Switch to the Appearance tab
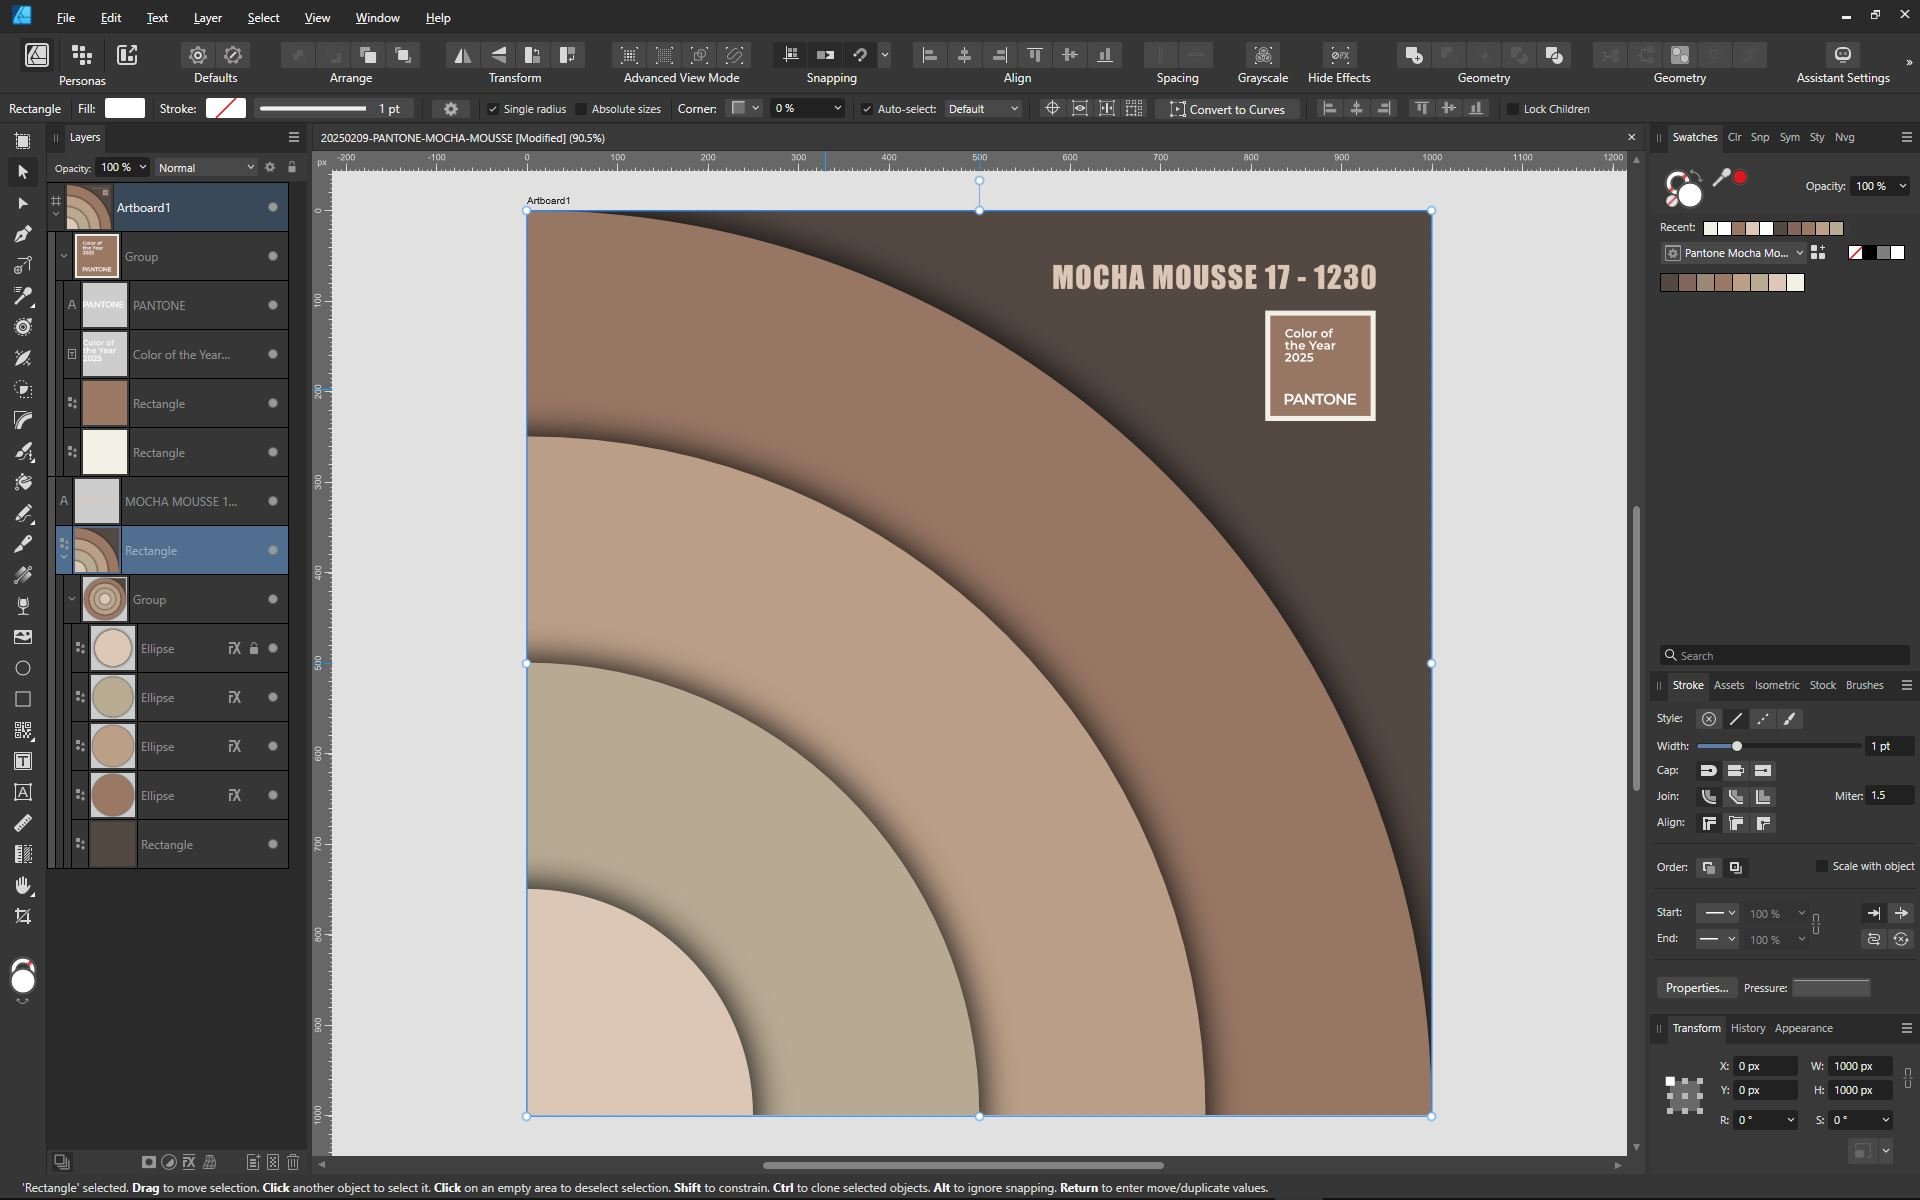The image size is (1920, 1200). [1803, 1028]
